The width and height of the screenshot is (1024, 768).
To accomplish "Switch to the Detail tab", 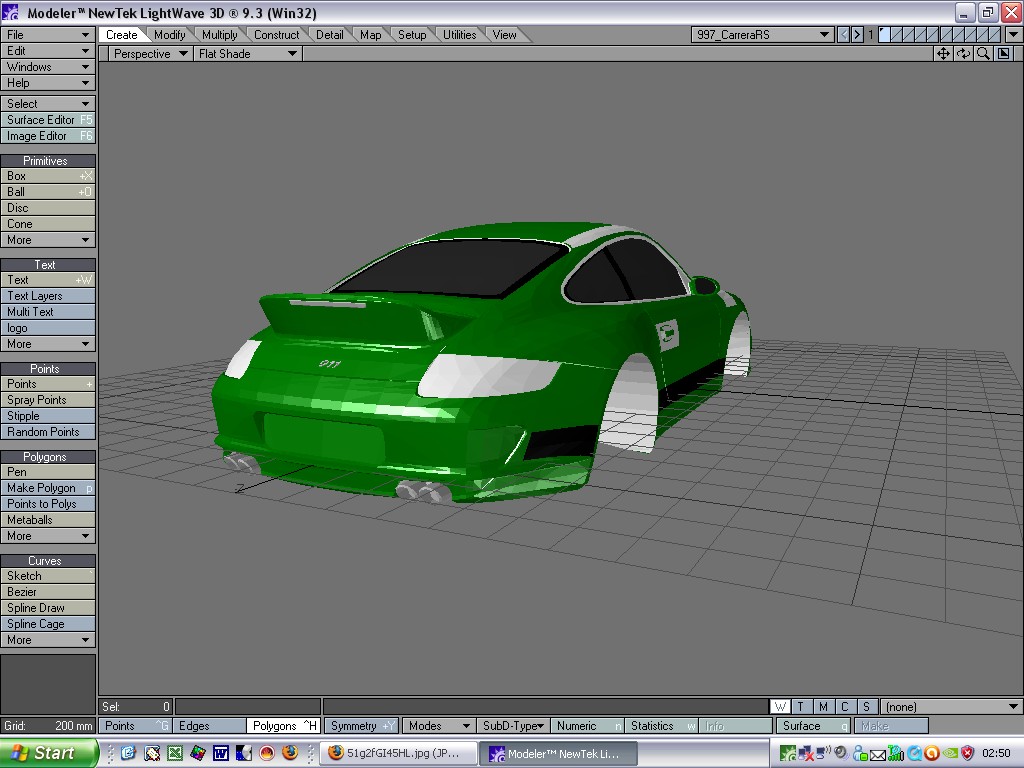I will click(x=330, y=35).
